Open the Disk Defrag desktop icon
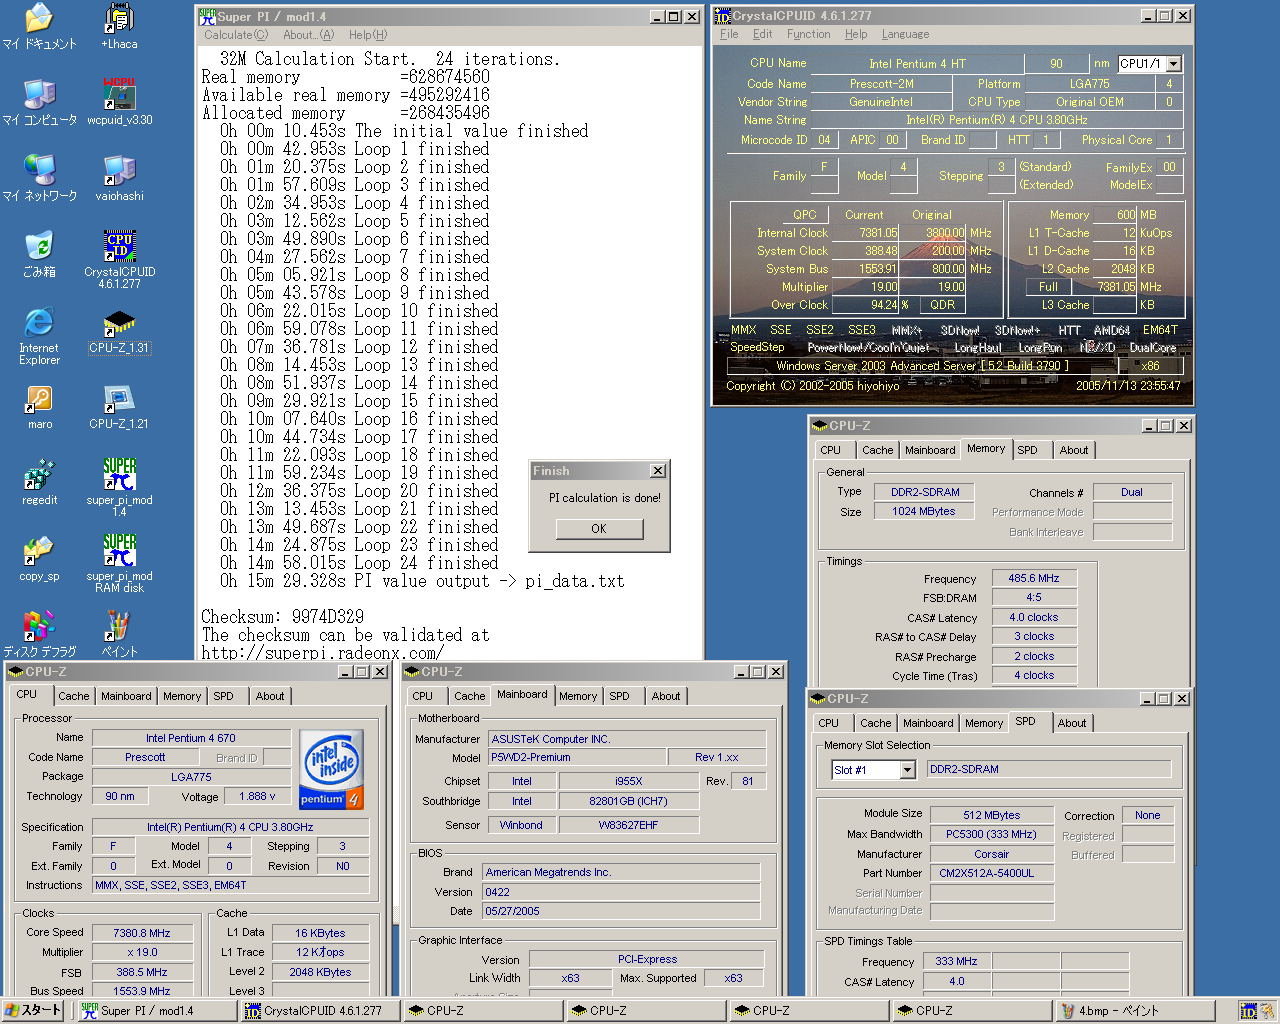Screen dimensions: 1280x1024 pos(39,634)
